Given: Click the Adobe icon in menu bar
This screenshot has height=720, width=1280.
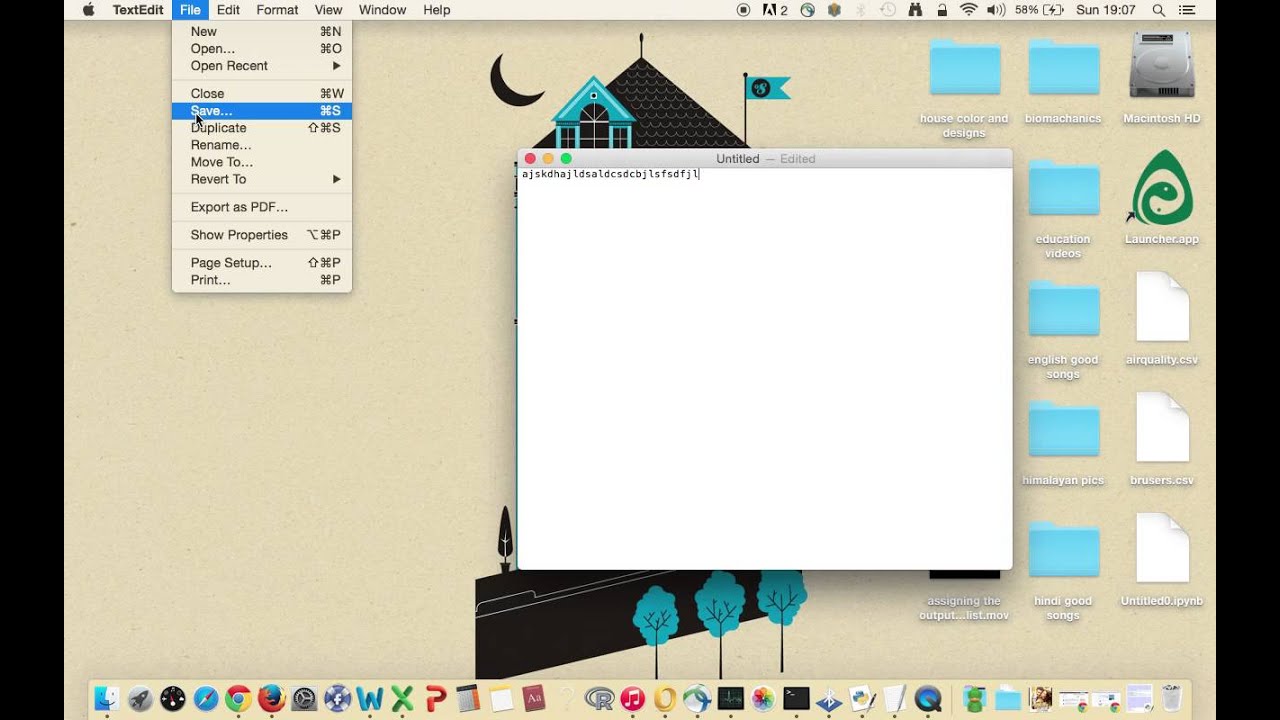Looking at the screenshot, I should (775, 10).
